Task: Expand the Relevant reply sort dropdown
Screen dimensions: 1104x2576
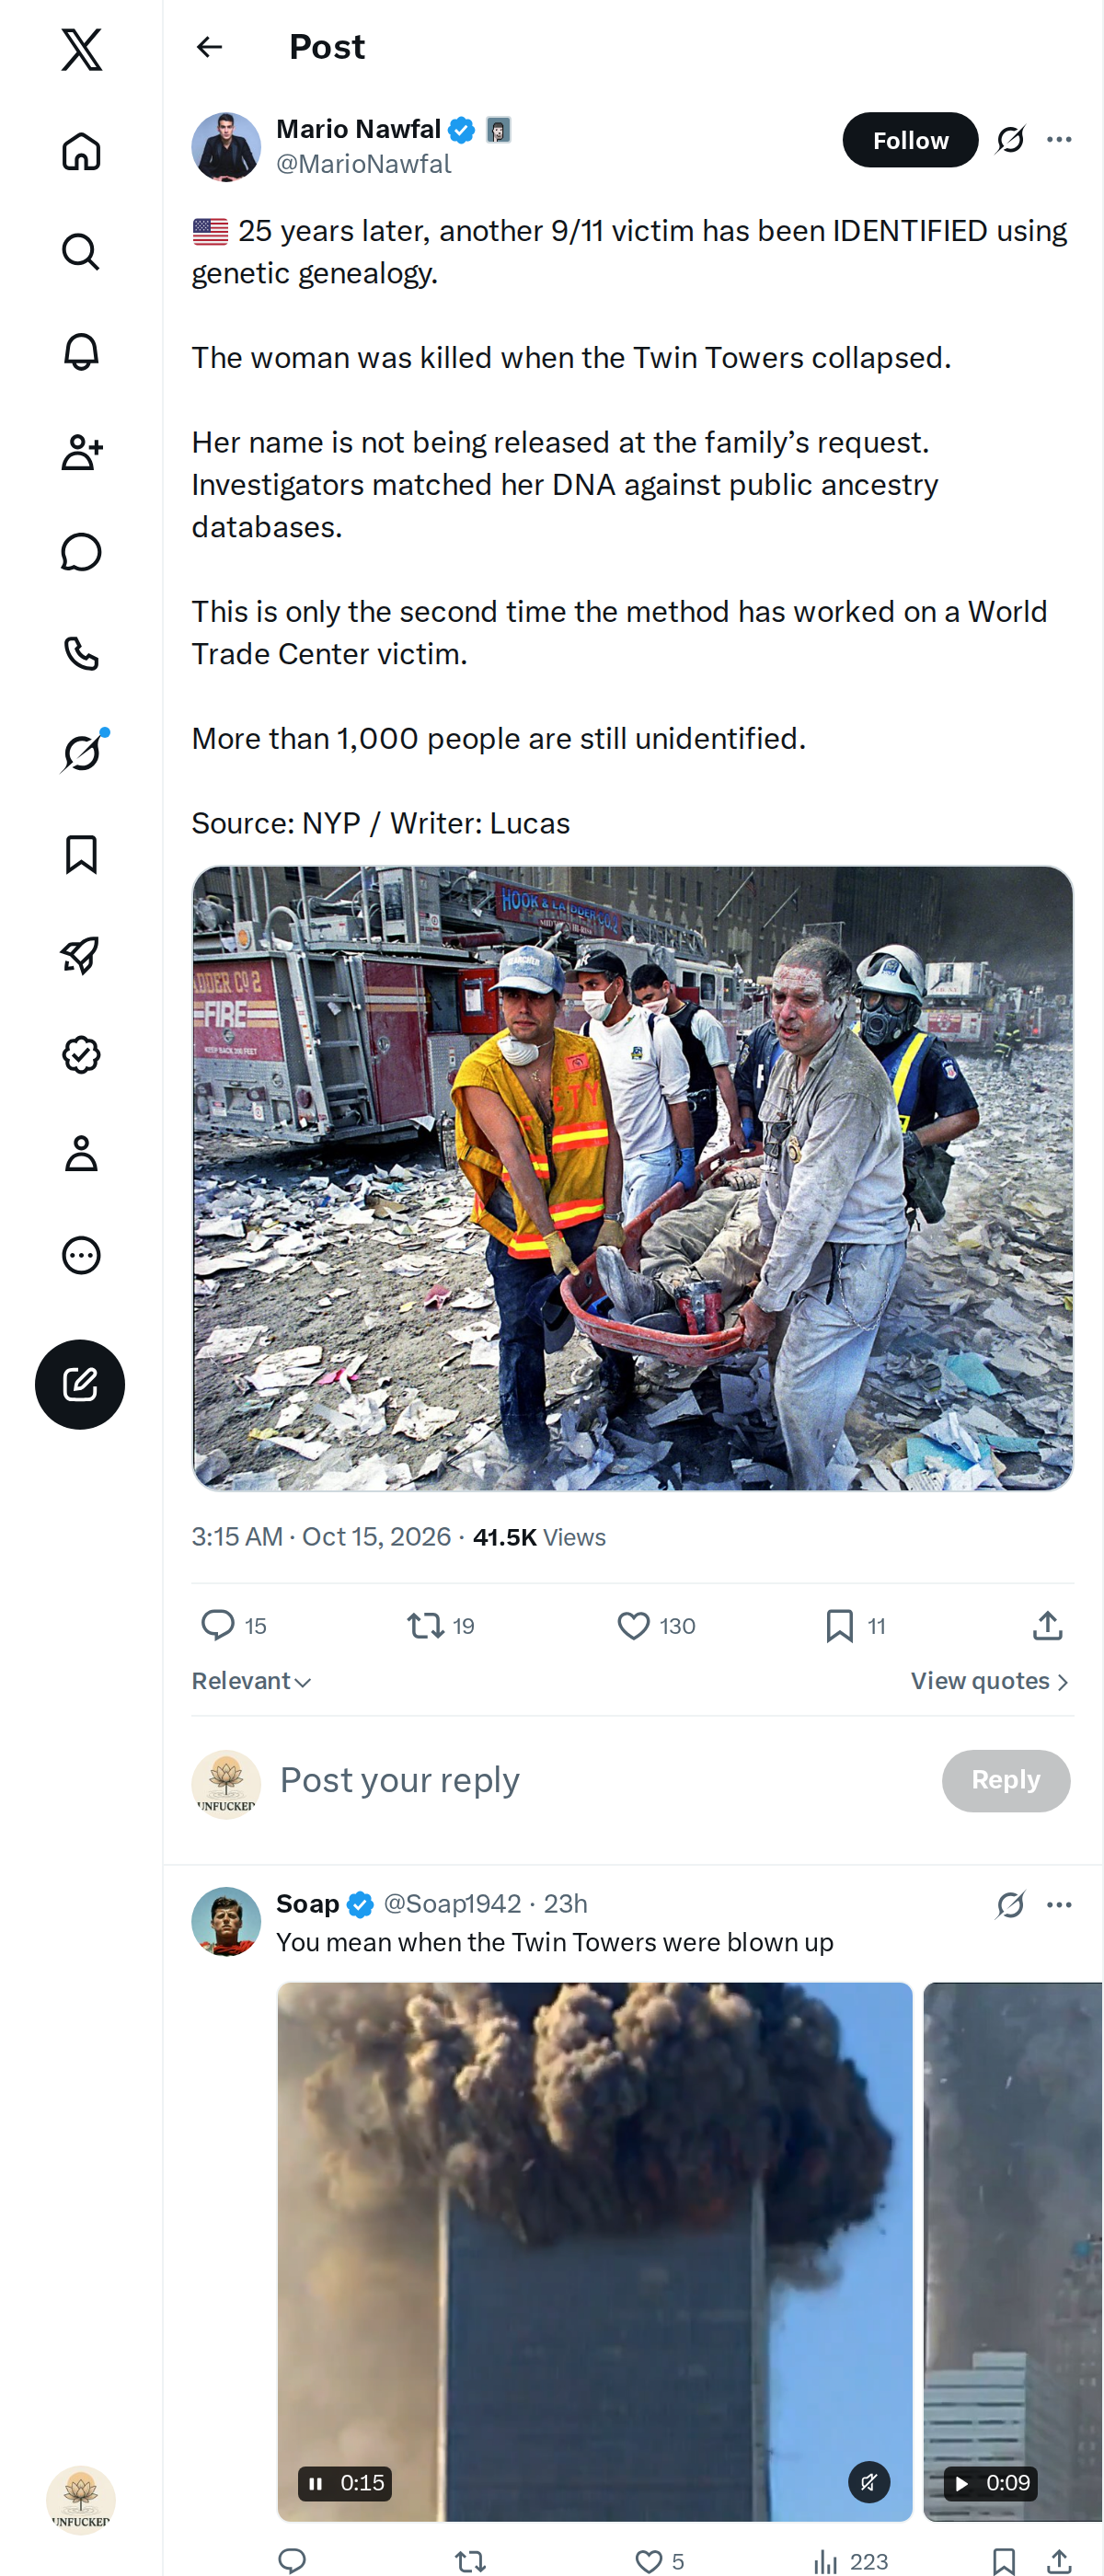Action: (251, 1681)
